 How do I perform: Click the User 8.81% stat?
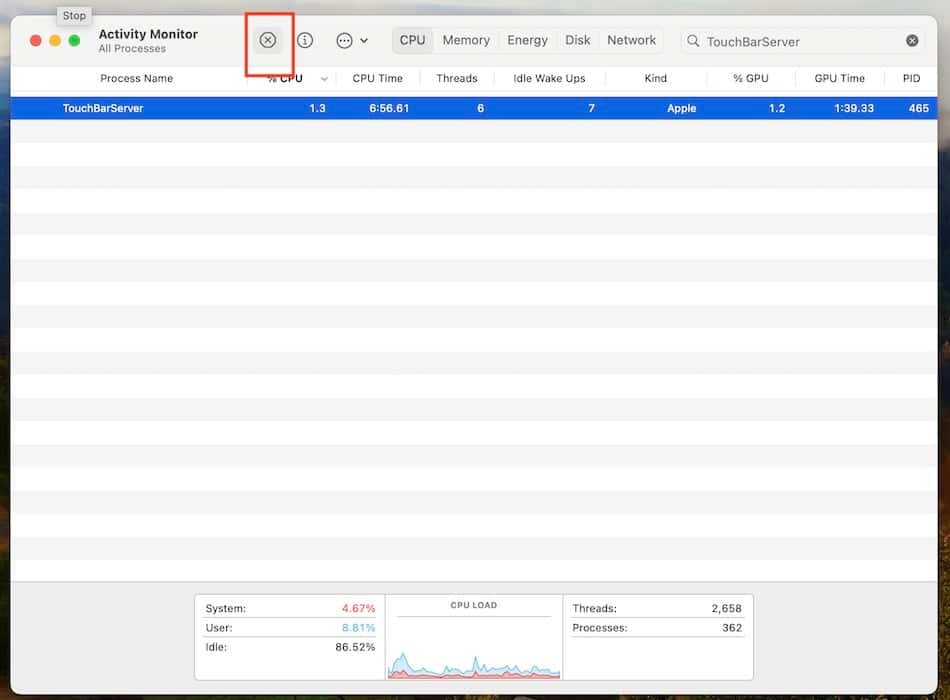[290, 627]
